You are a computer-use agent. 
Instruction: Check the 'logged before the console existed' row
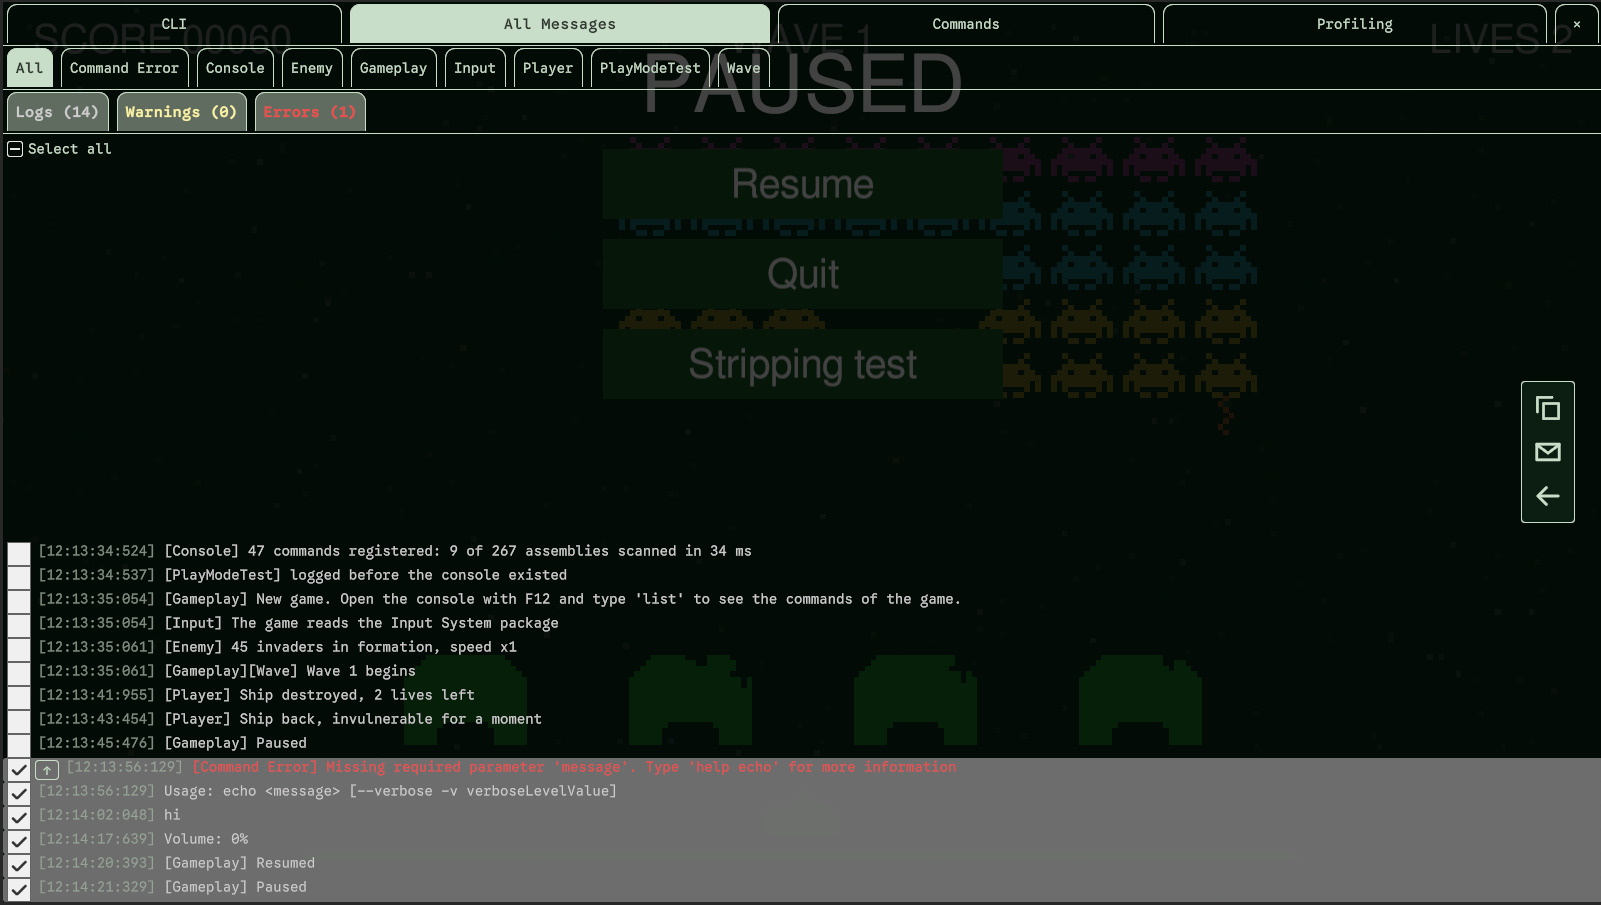(19, 577)
